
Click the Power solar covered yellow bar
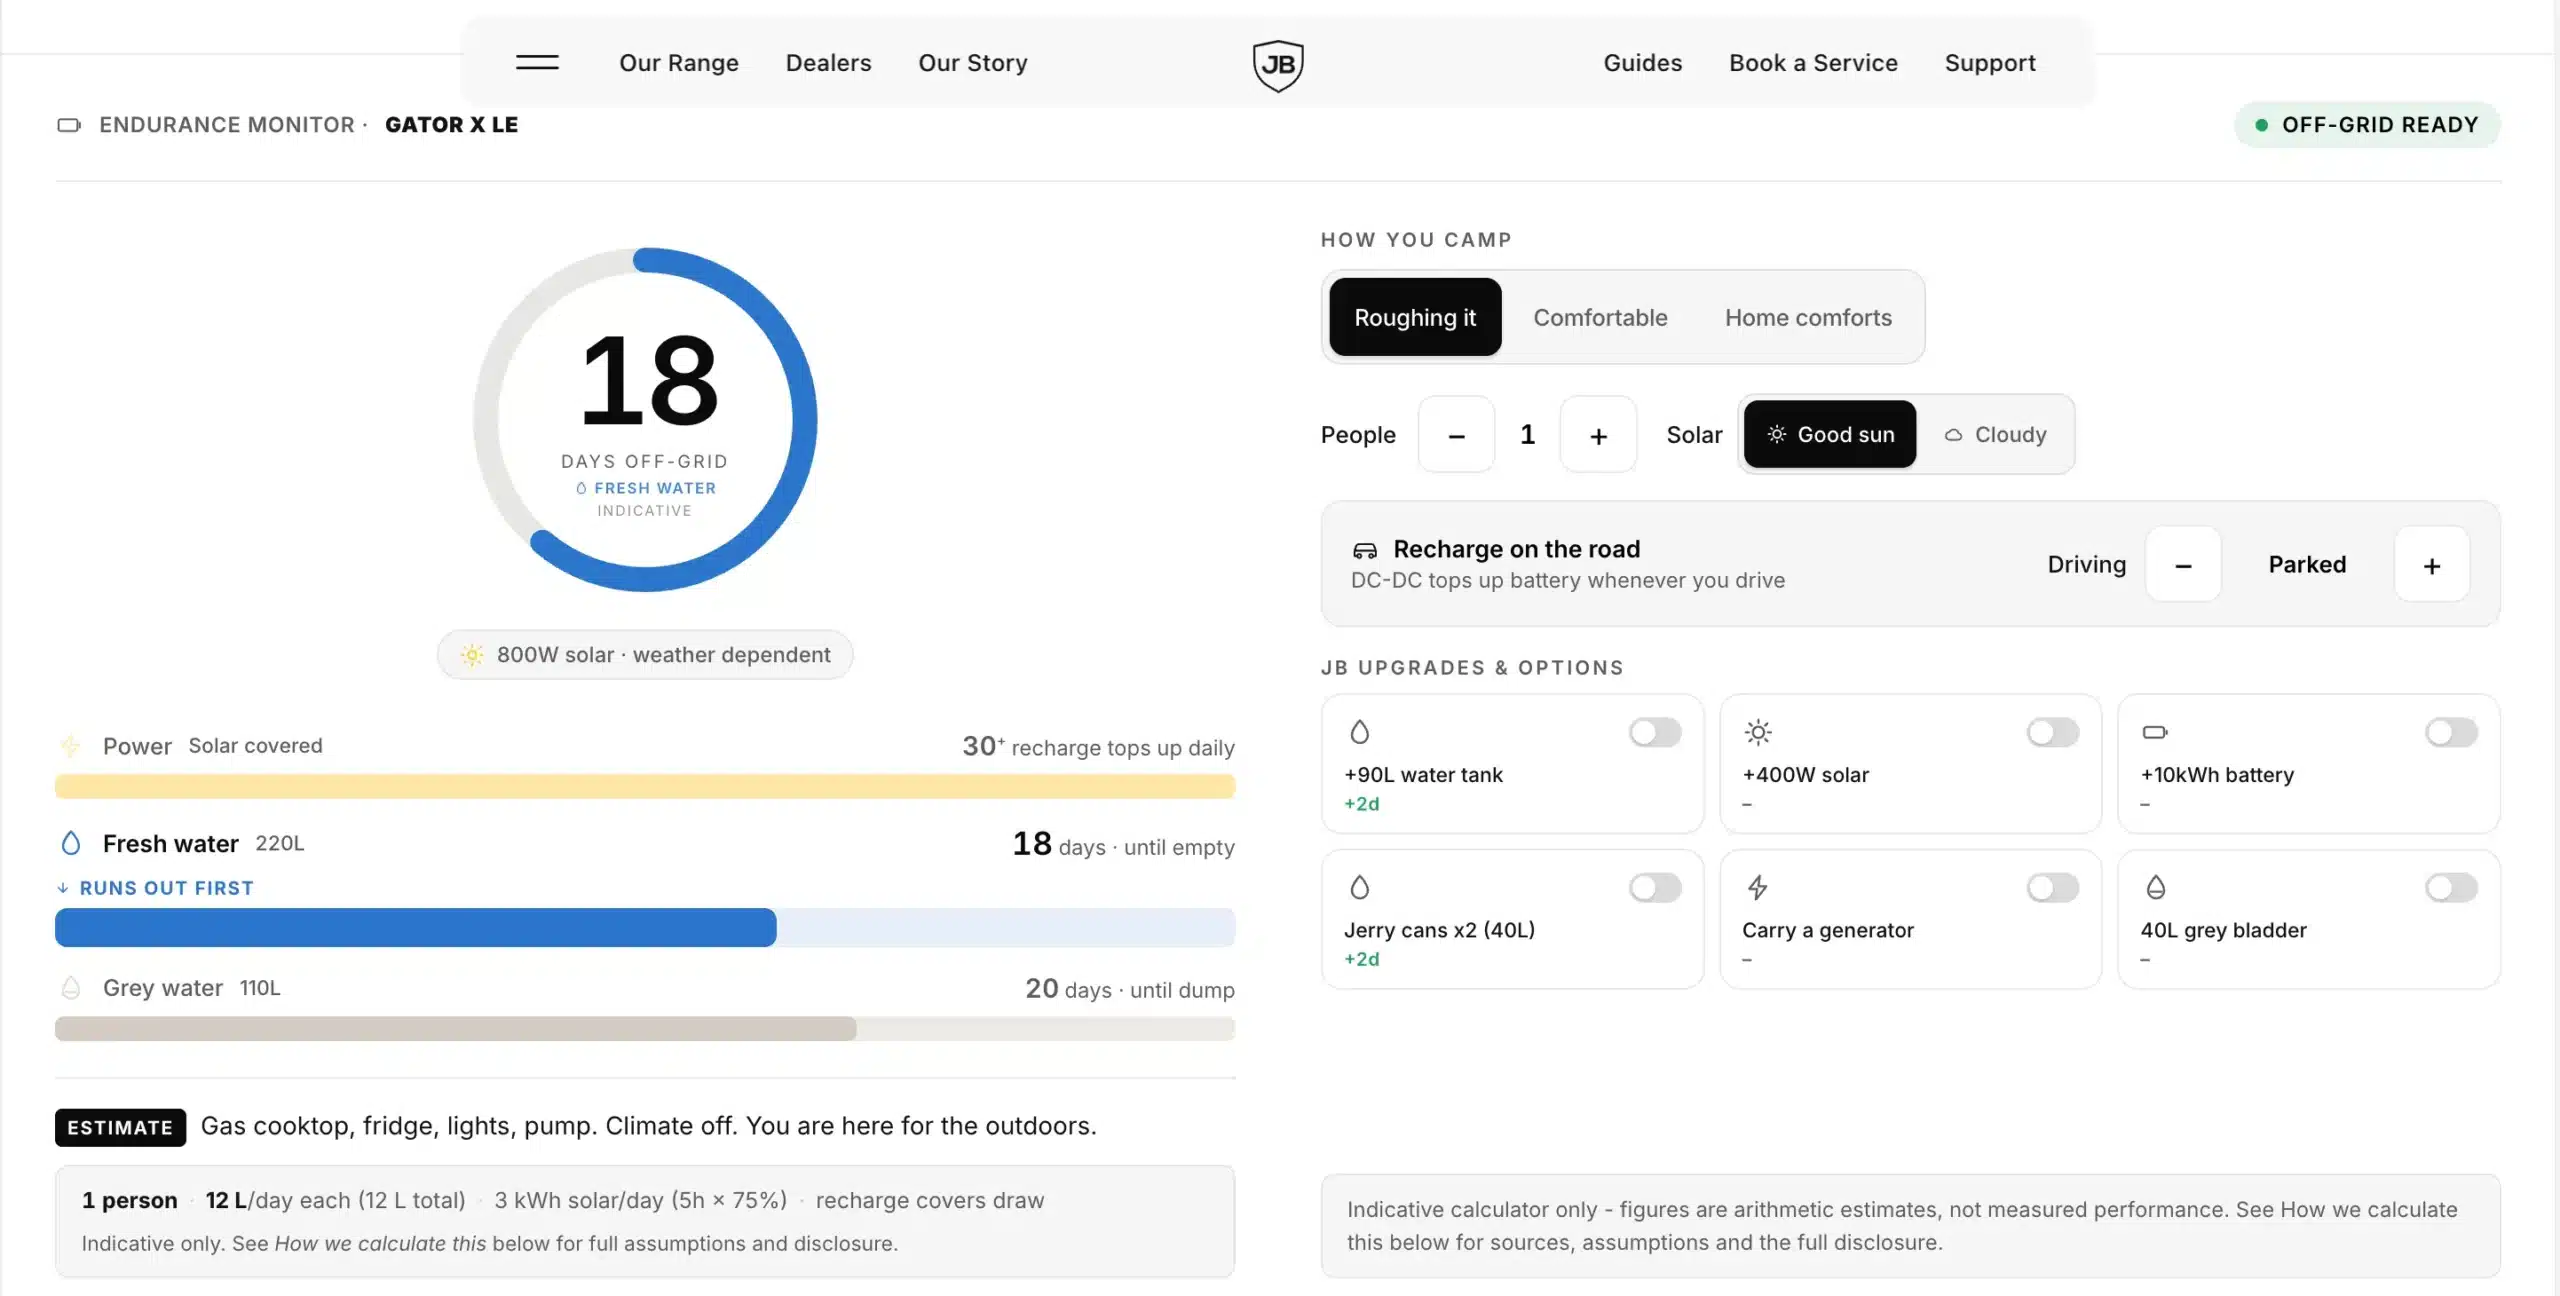(x=645, y=786)
